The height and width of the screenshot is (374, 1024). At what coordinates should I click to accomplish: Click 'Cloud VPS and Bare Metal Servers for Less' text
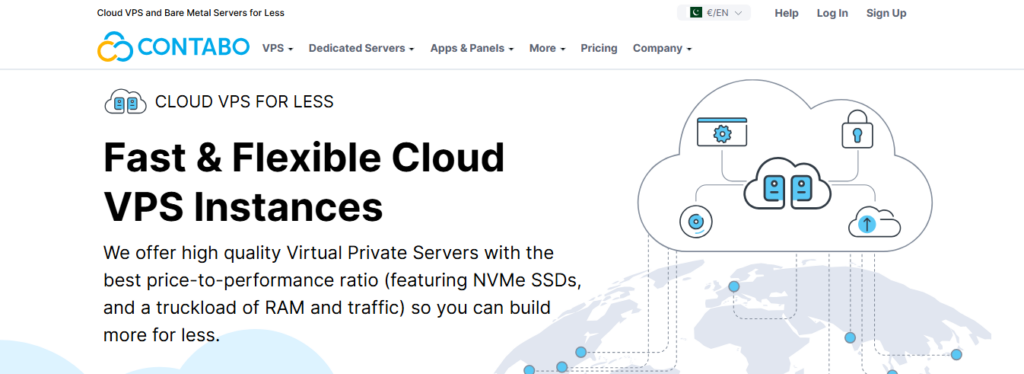pos(191,13)
